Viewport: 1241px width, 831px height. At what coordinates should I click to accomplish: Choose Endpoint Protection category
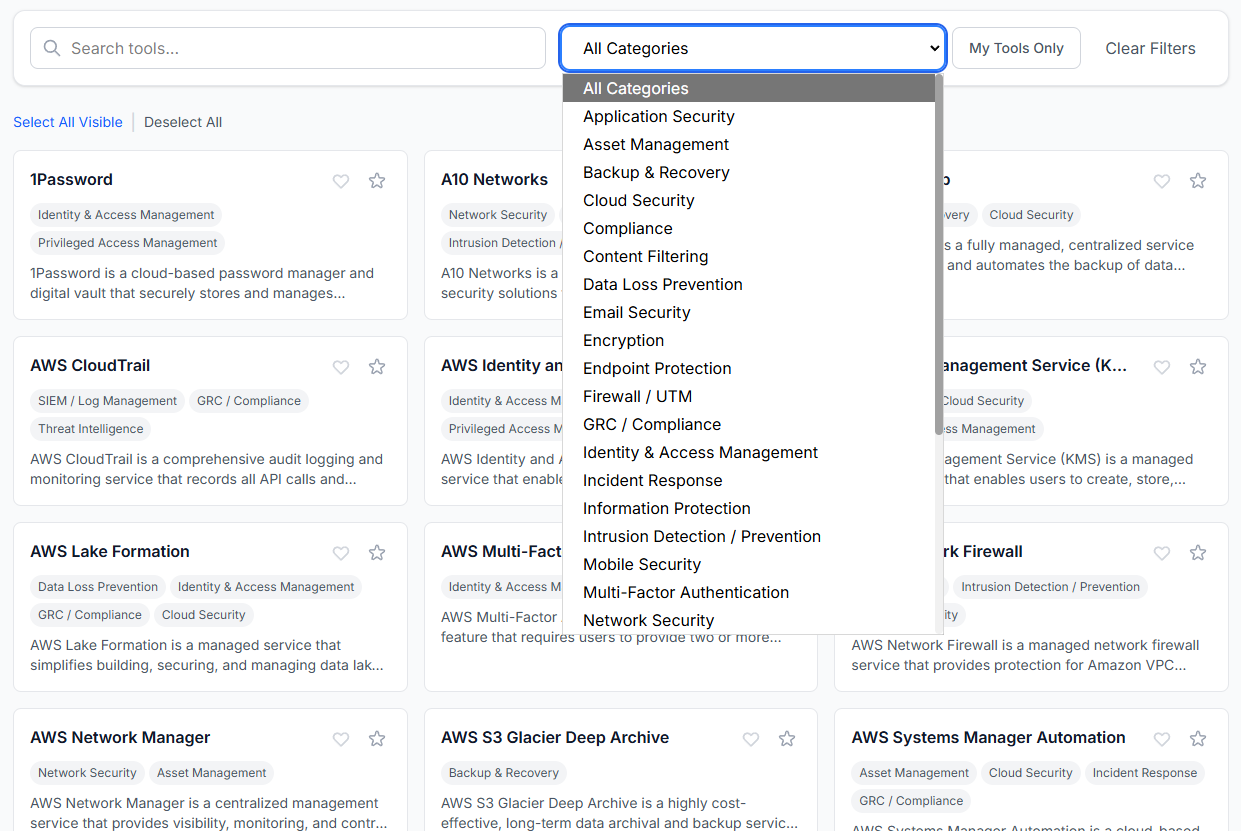pos(748,368)
